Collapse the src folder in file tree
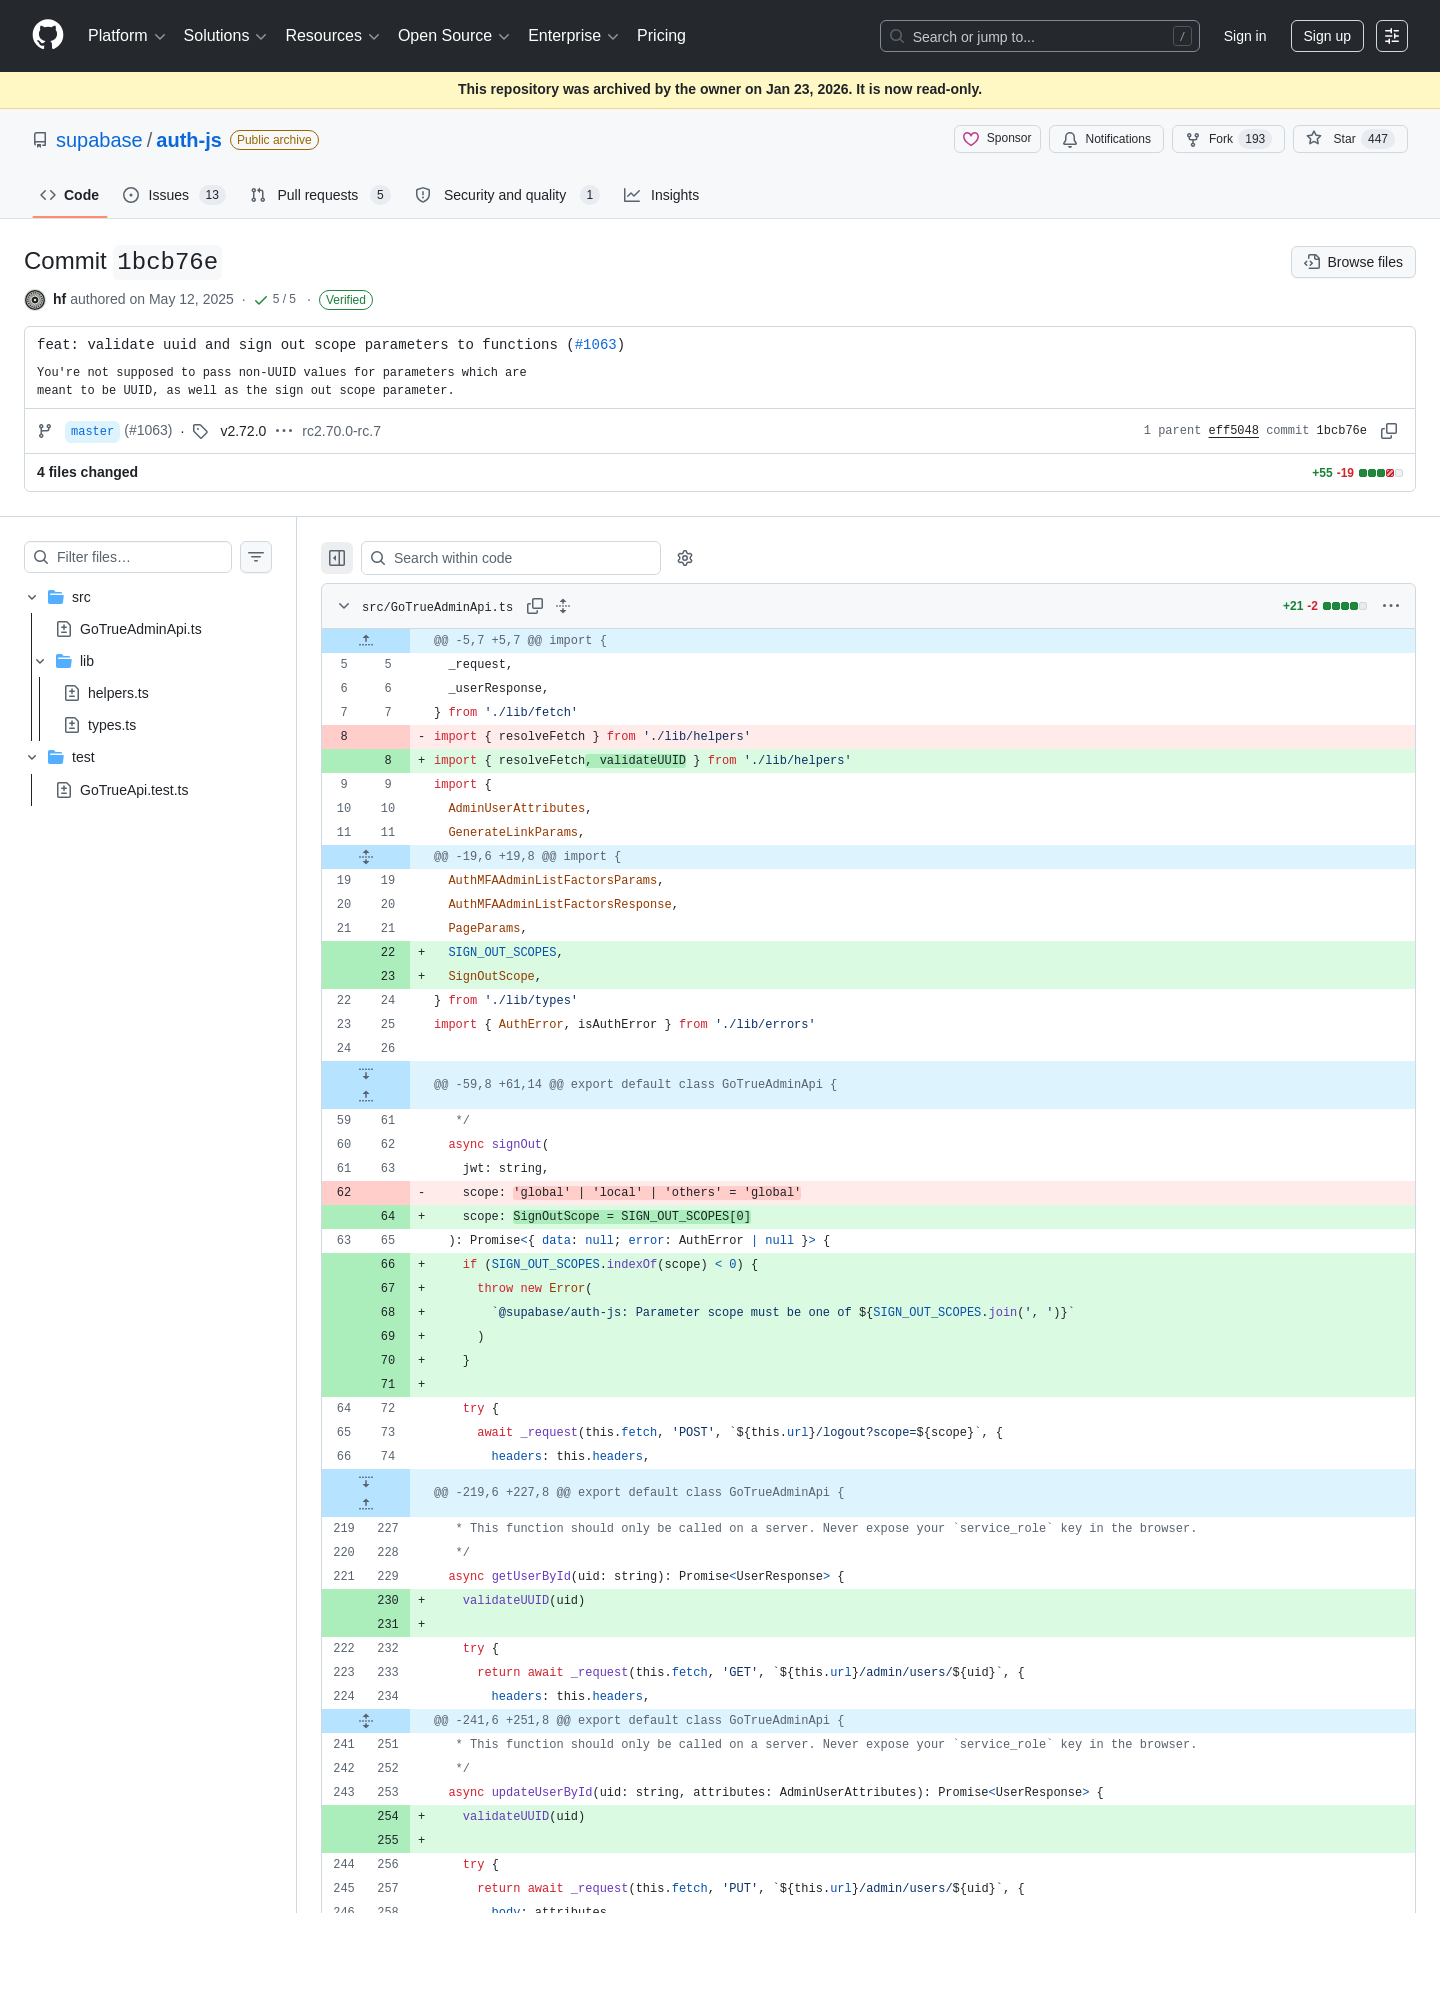Viewport: 1440px width, 2000px height. click(32, 597)
